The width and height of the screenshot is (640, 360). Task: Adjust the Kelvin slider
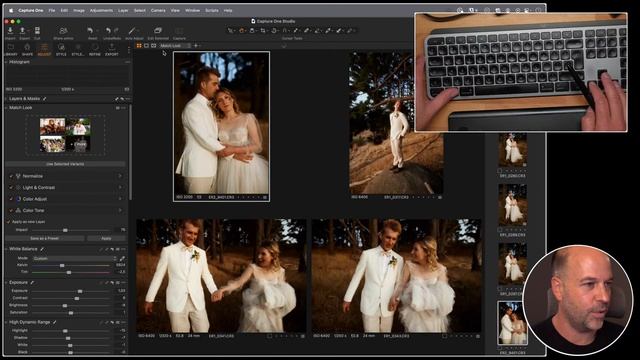tap(62, 265)
